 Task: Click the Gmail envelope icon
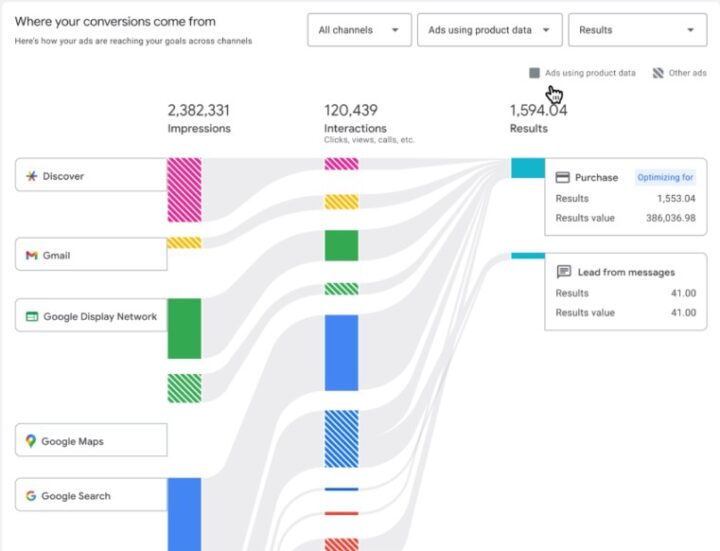[x=31, y=255]
